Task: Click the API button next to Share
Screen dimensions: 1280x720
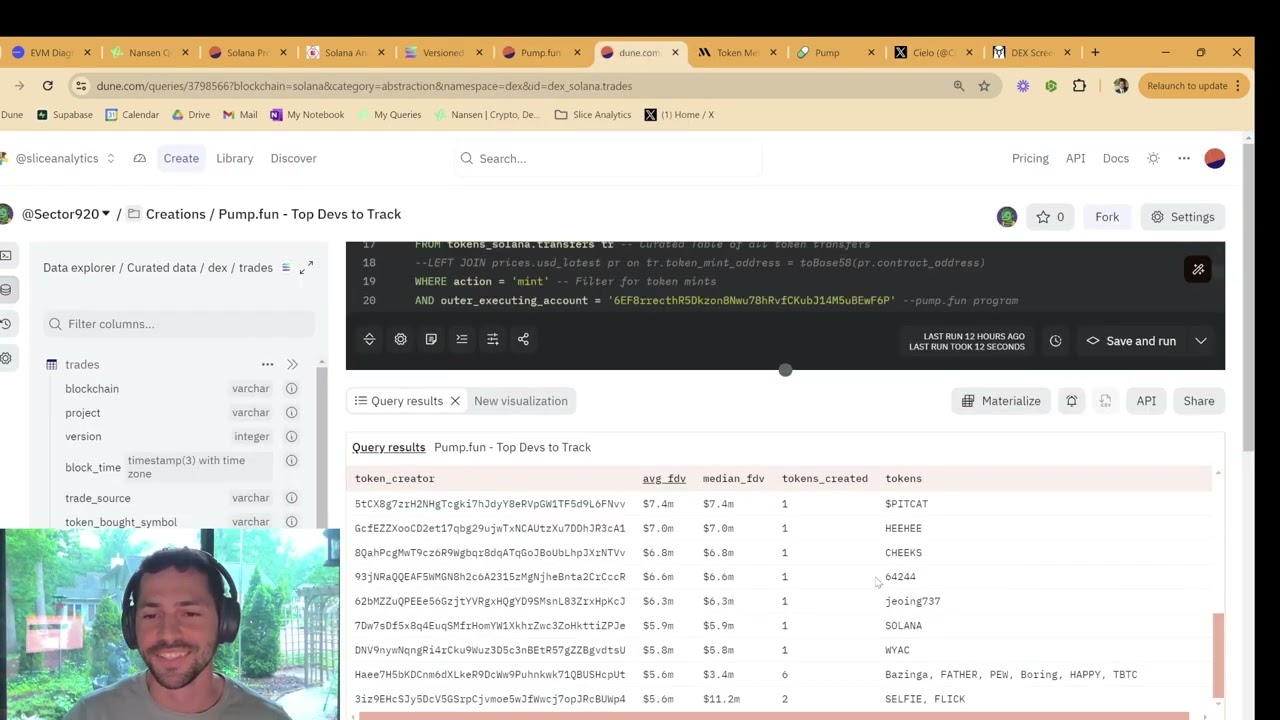Action: tap(1146, 401)
